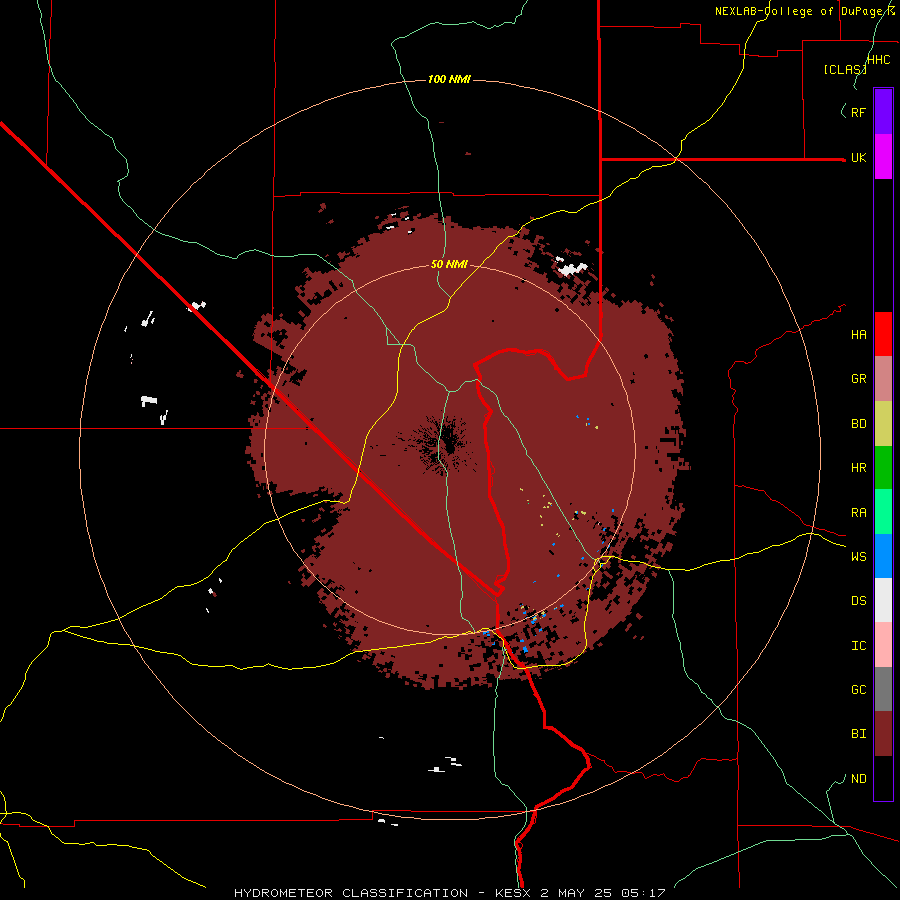
Task: Click the IC legend label
Action: 858,645
